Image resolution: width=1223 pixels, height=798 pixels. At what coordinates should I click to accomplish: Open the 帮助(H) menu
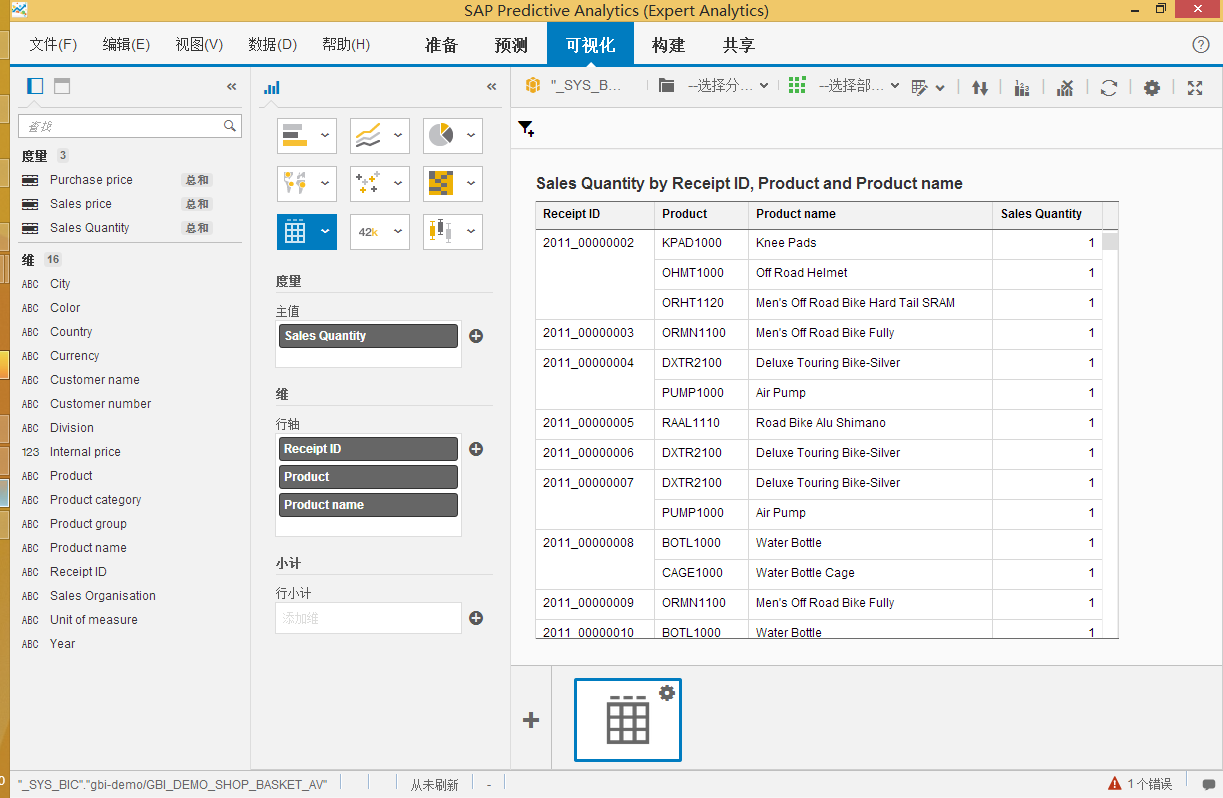click(346, 45)
